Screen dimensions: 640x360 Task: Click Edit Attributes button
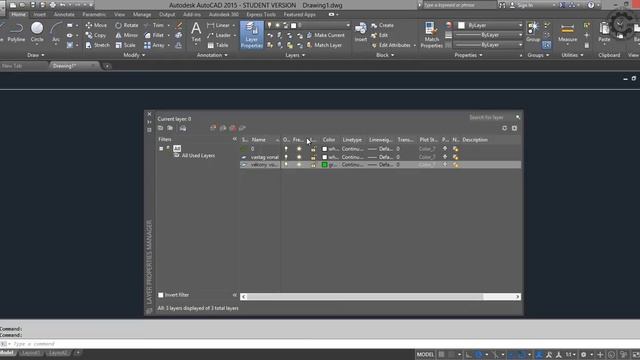391,45
